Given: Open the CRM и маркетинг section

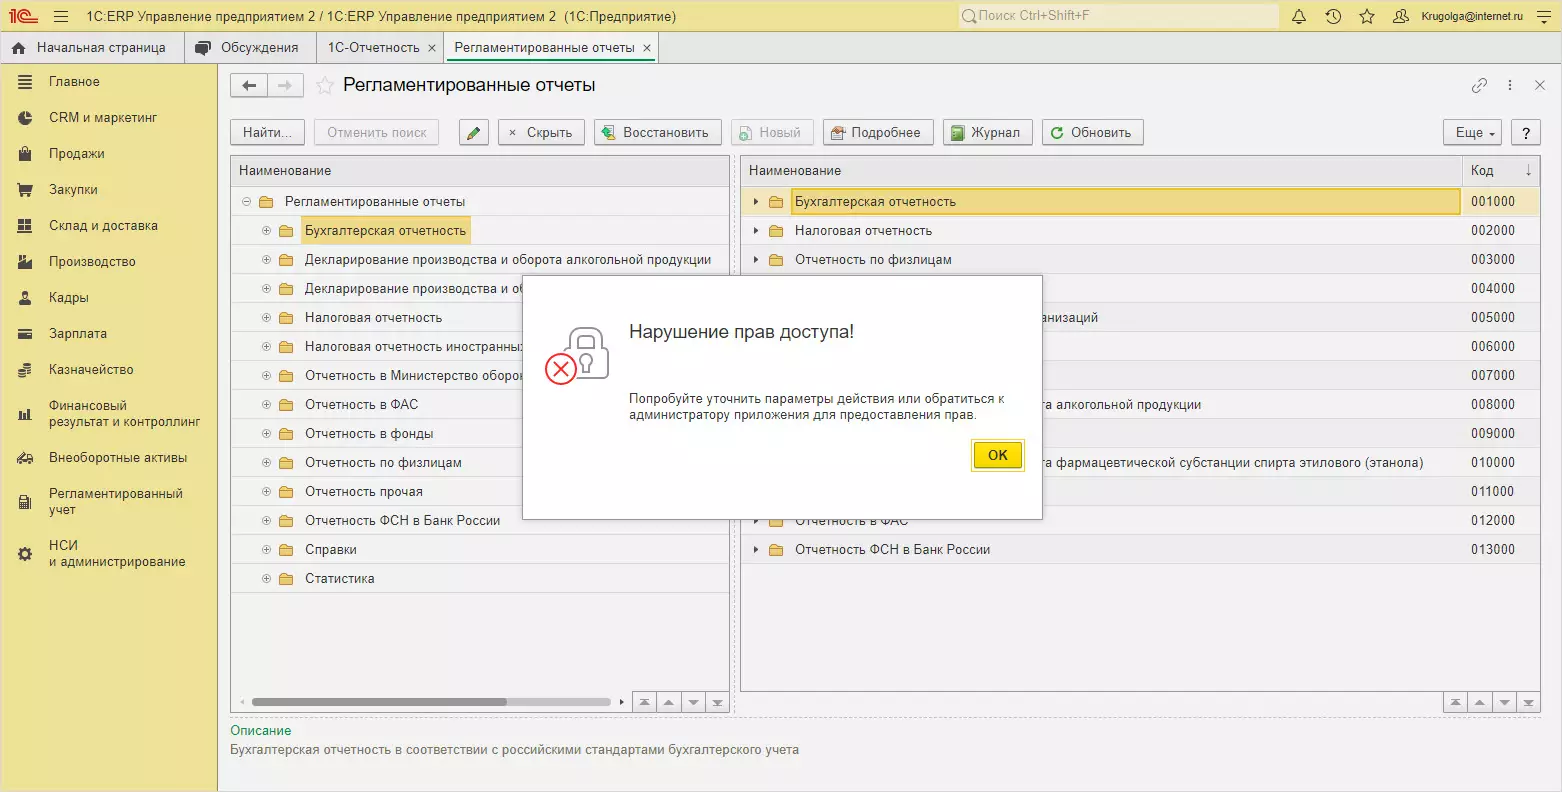Looking at the screenshot, I should pyautogui.click(x=109, y=118).
